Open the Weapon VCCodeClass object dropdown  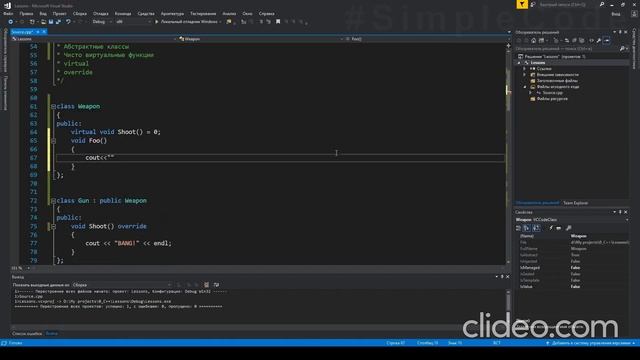tap(572, 220)
